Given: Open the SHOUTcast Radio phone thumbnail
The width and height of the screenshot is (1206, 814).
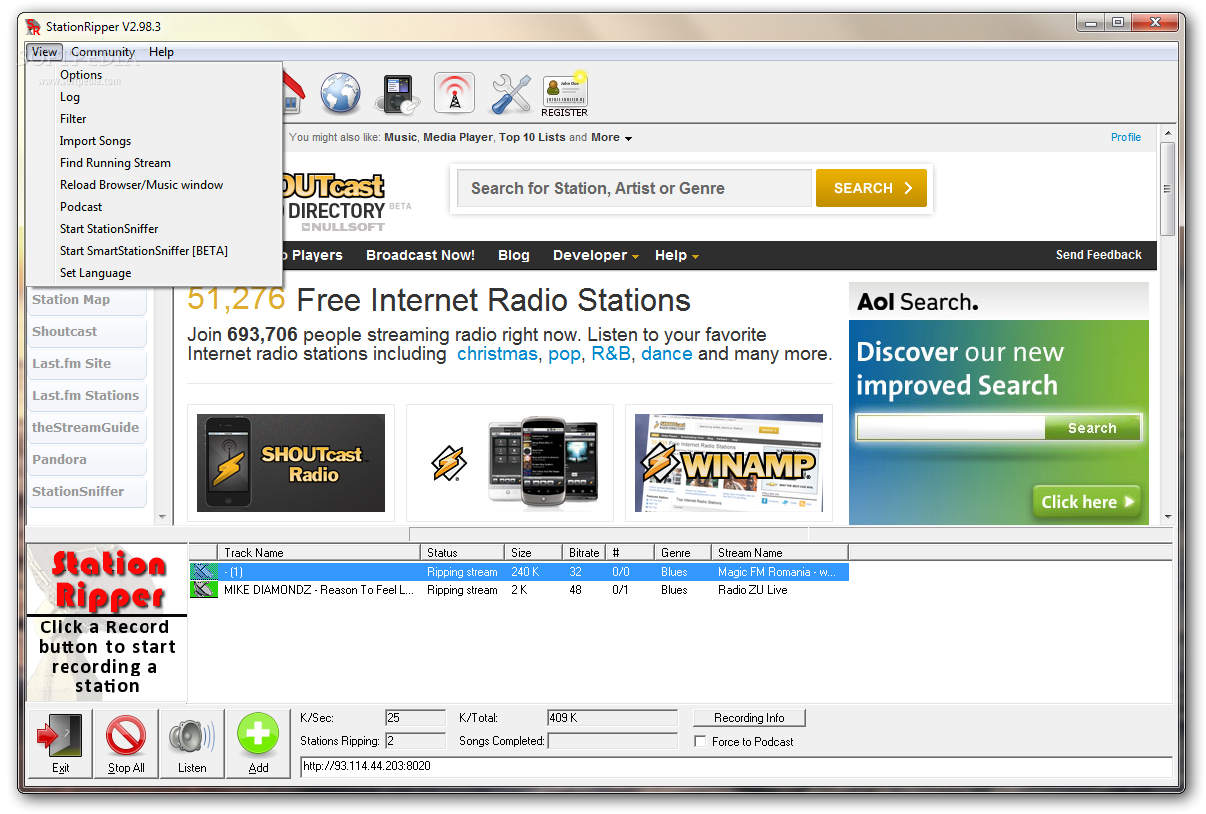Looking at the screenshot, I should pyautogui.click(x=291, y=463).
